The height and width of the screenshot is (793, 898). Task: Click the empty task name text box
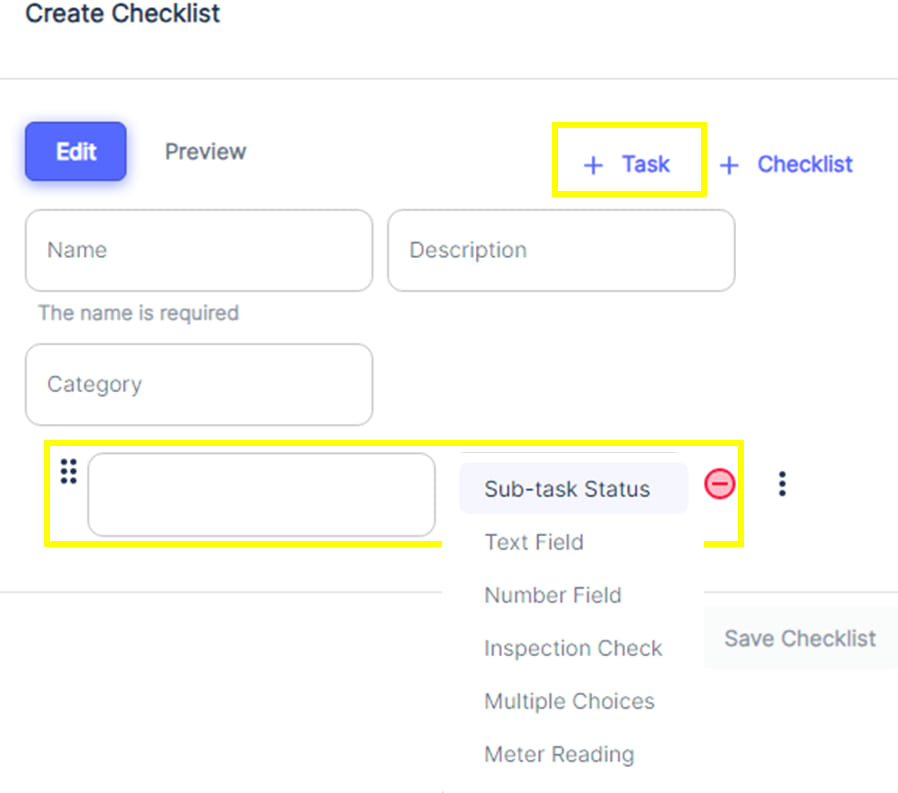[x=261, y=495]
